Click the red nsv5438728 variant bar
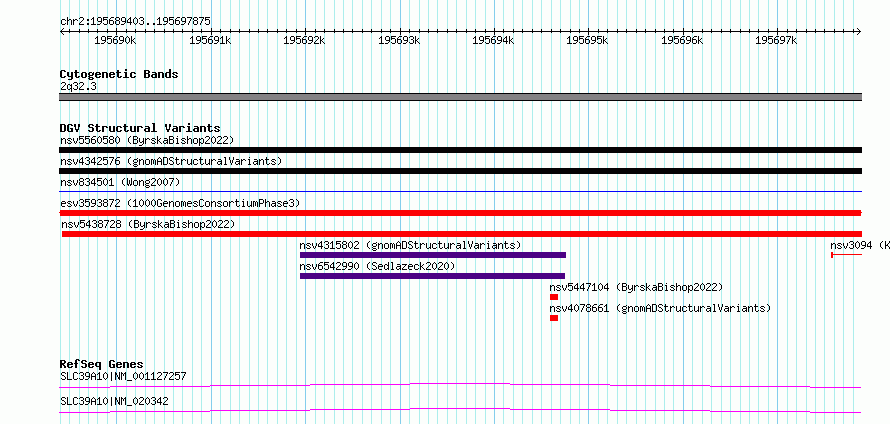Image resolution: width=890 pixels, height=424 pixels. pos(462,234)
